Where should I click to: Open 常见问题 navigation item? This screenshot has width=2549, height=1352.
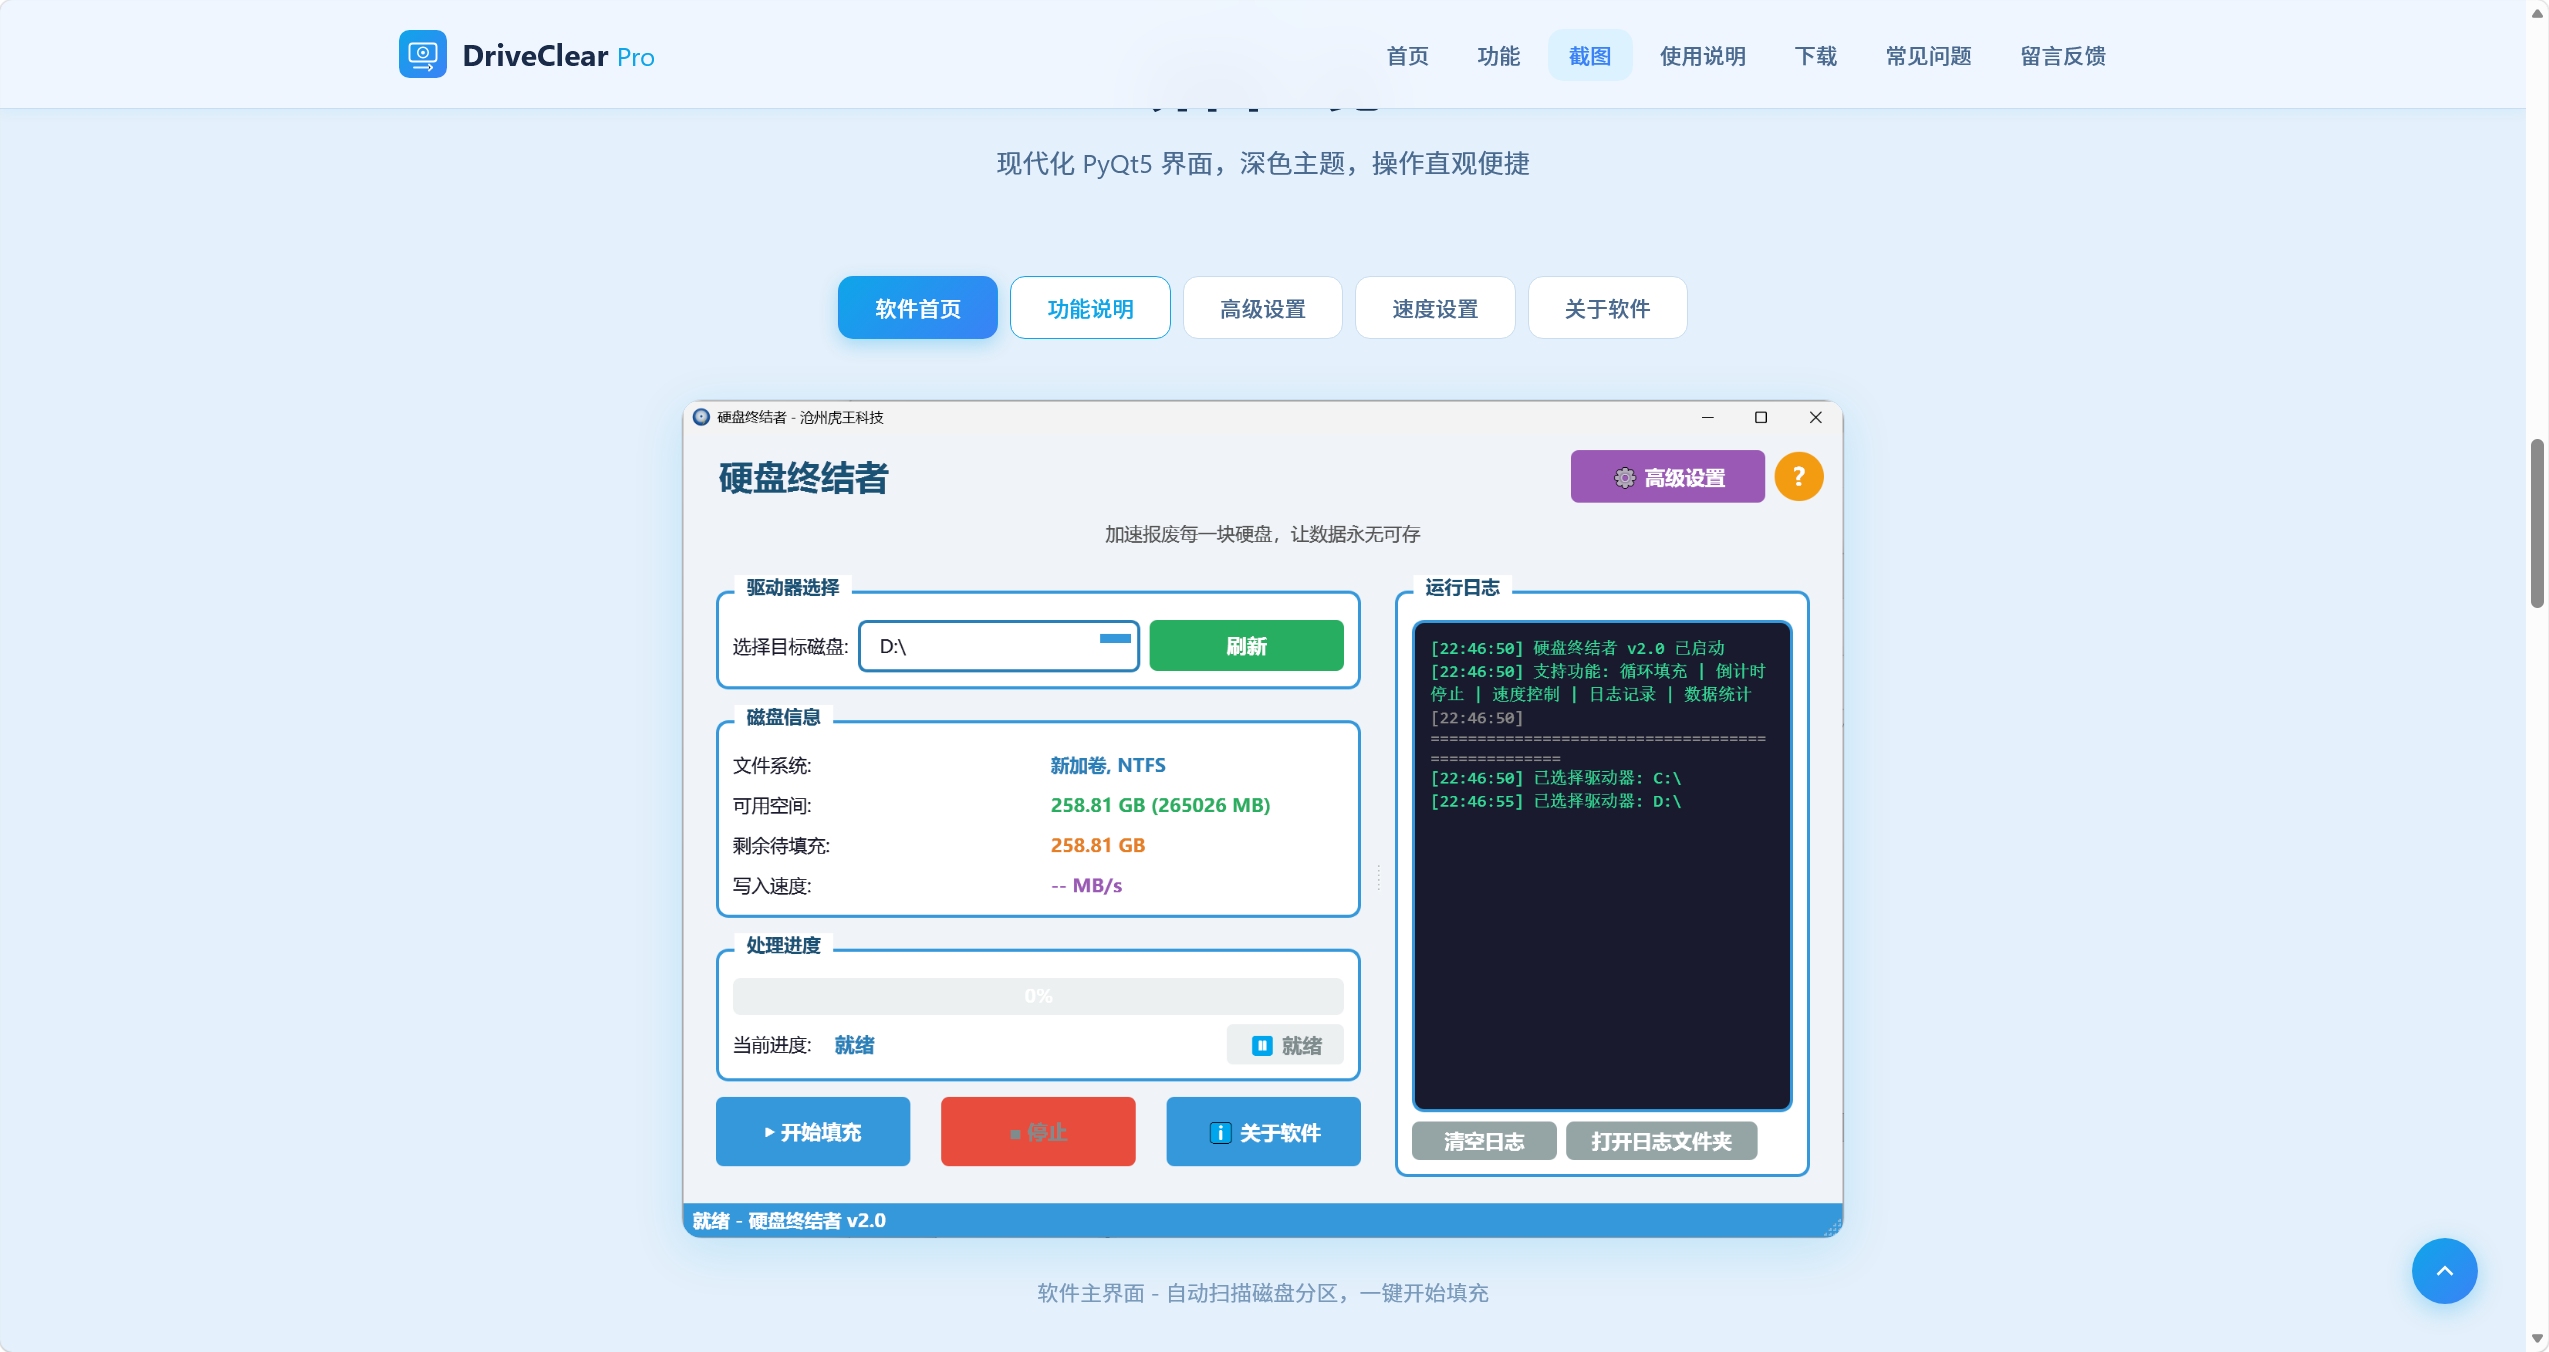[x=1929, y=56]
